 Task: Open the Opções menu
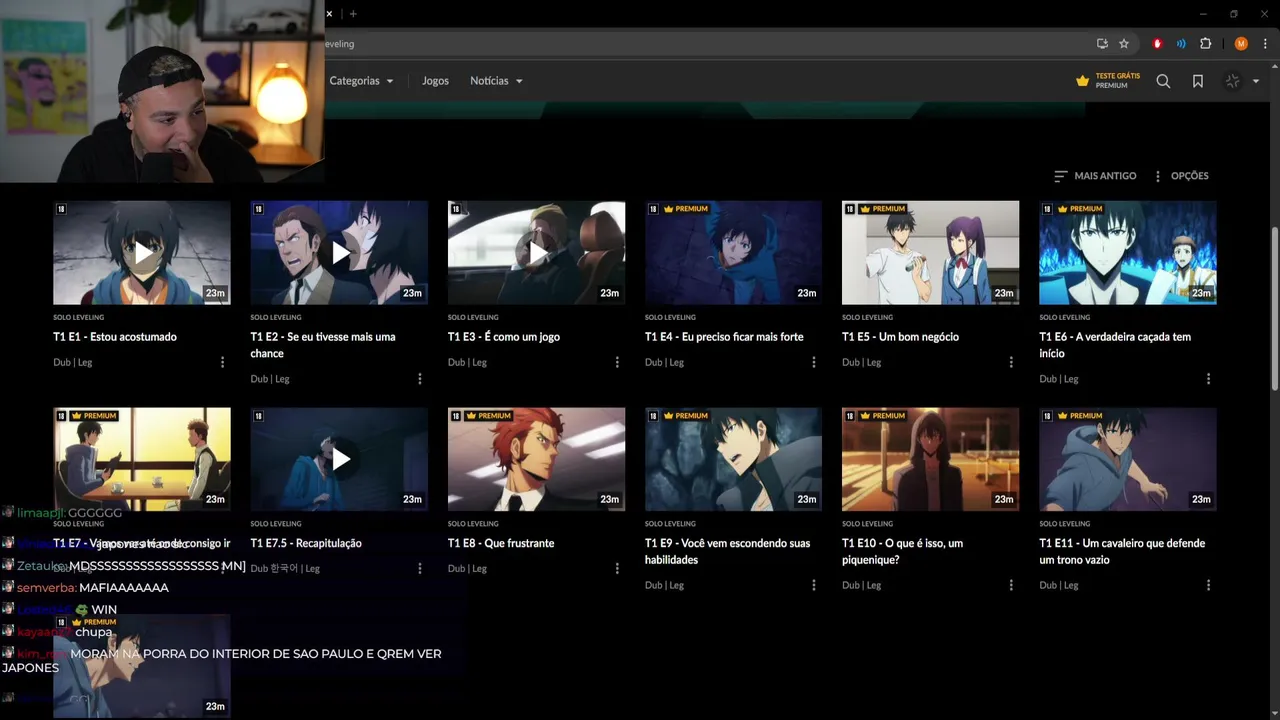coord(1181,176)
